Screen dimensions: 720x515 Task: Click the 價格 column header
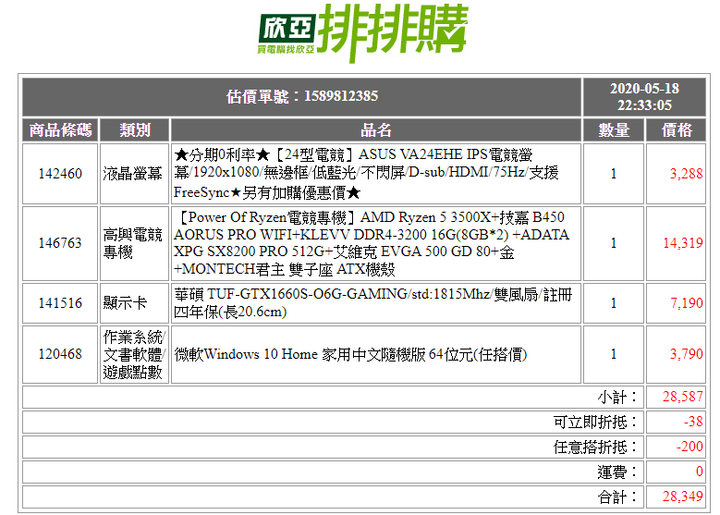pos(676,130)
